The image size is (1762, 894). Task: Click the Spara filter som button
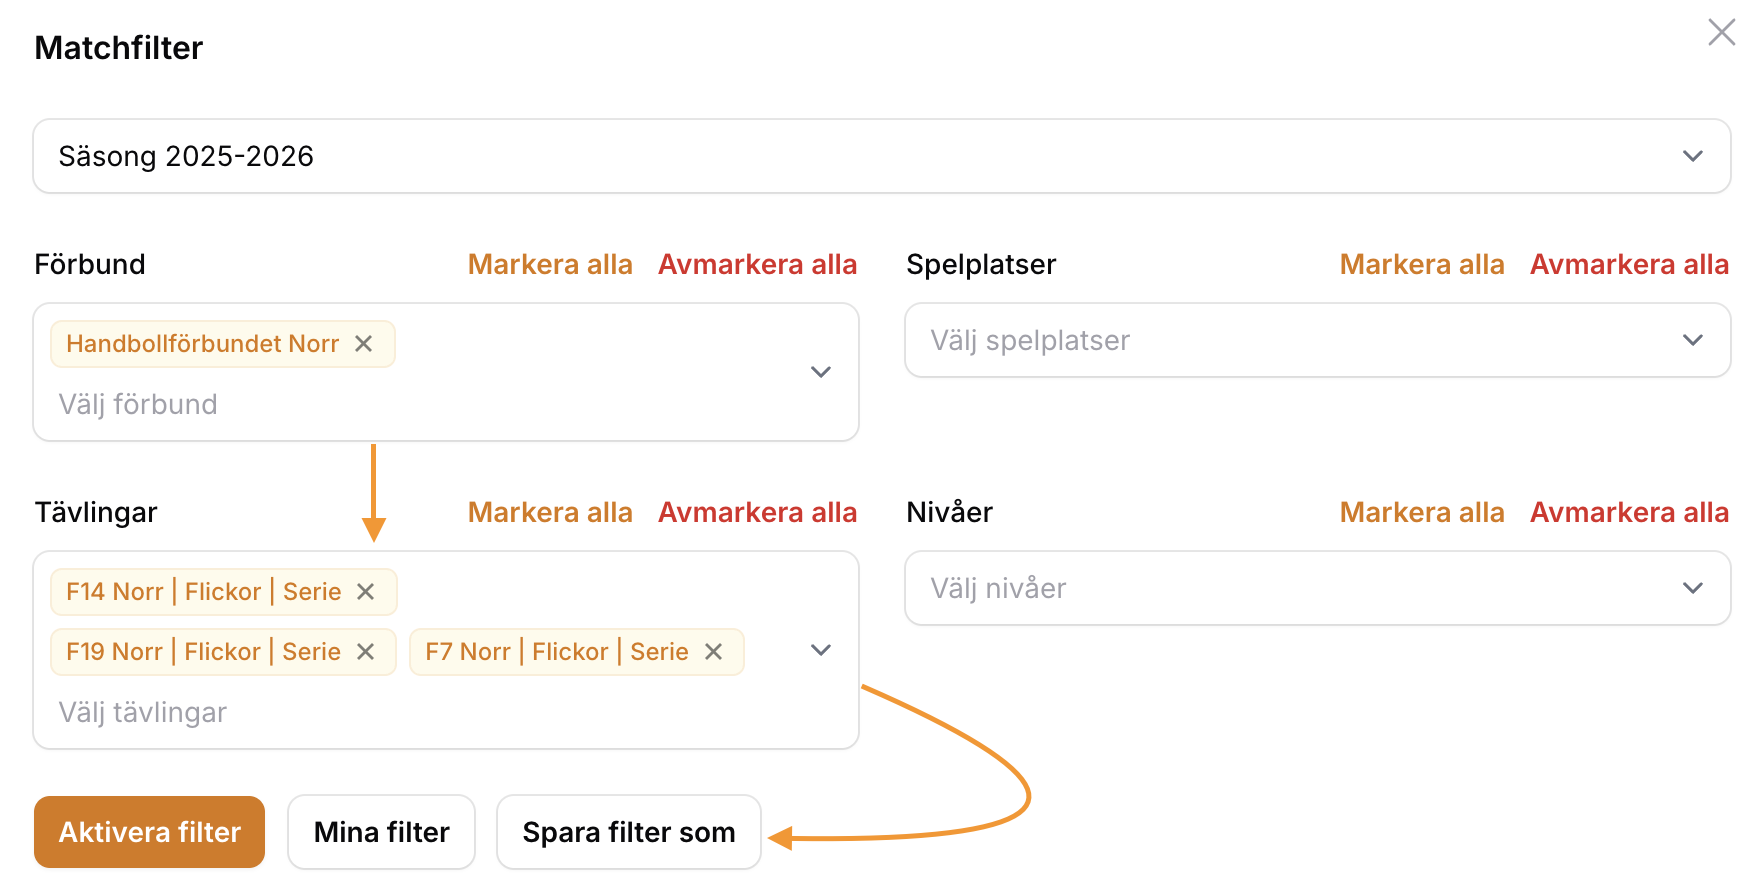(629, 832)
